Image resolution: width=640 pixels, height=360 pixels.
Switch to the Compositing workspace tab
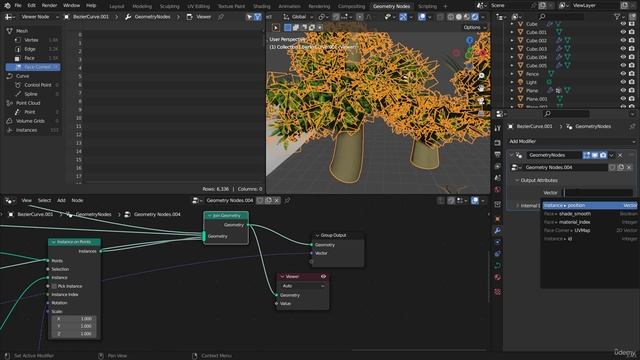(351, 6)
